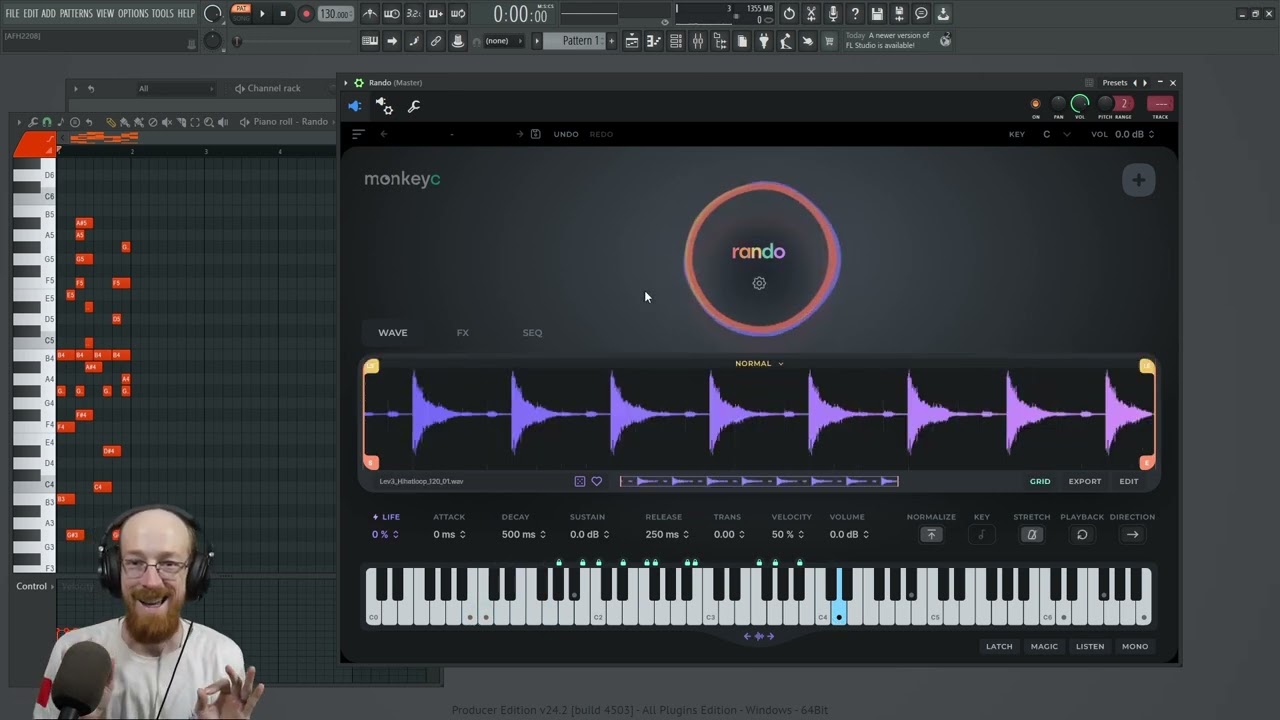Switch to the WAVE tab
1280x720 pixels.
coord(393,333)
